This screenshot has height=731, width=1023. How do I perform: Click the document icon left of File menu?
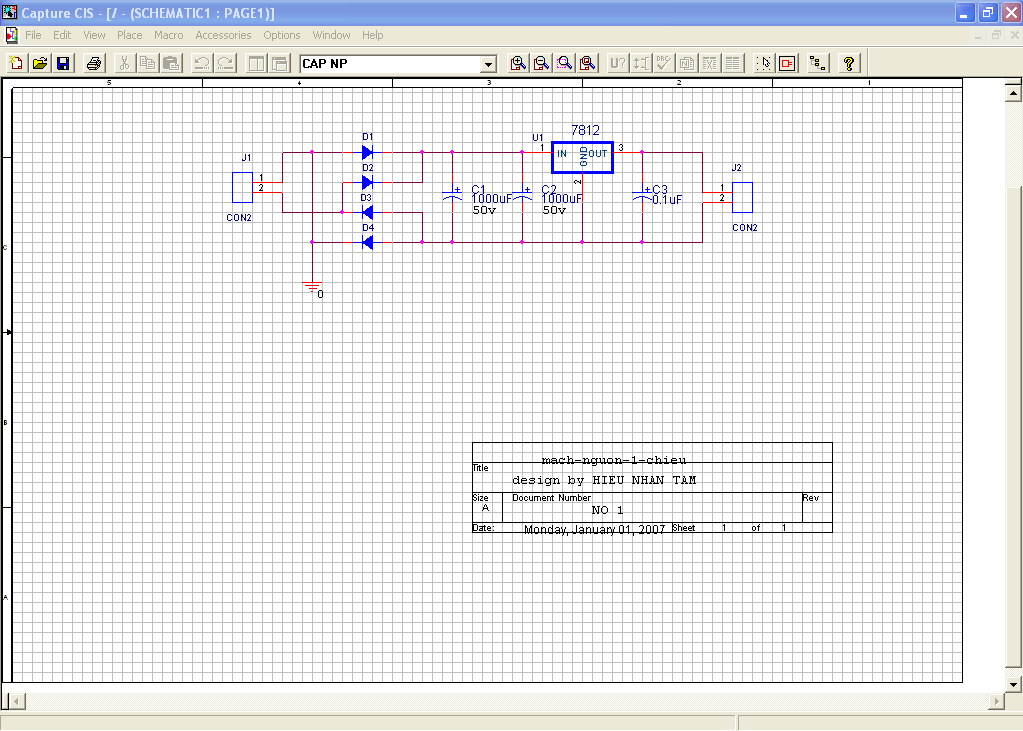tap(11, 35)
